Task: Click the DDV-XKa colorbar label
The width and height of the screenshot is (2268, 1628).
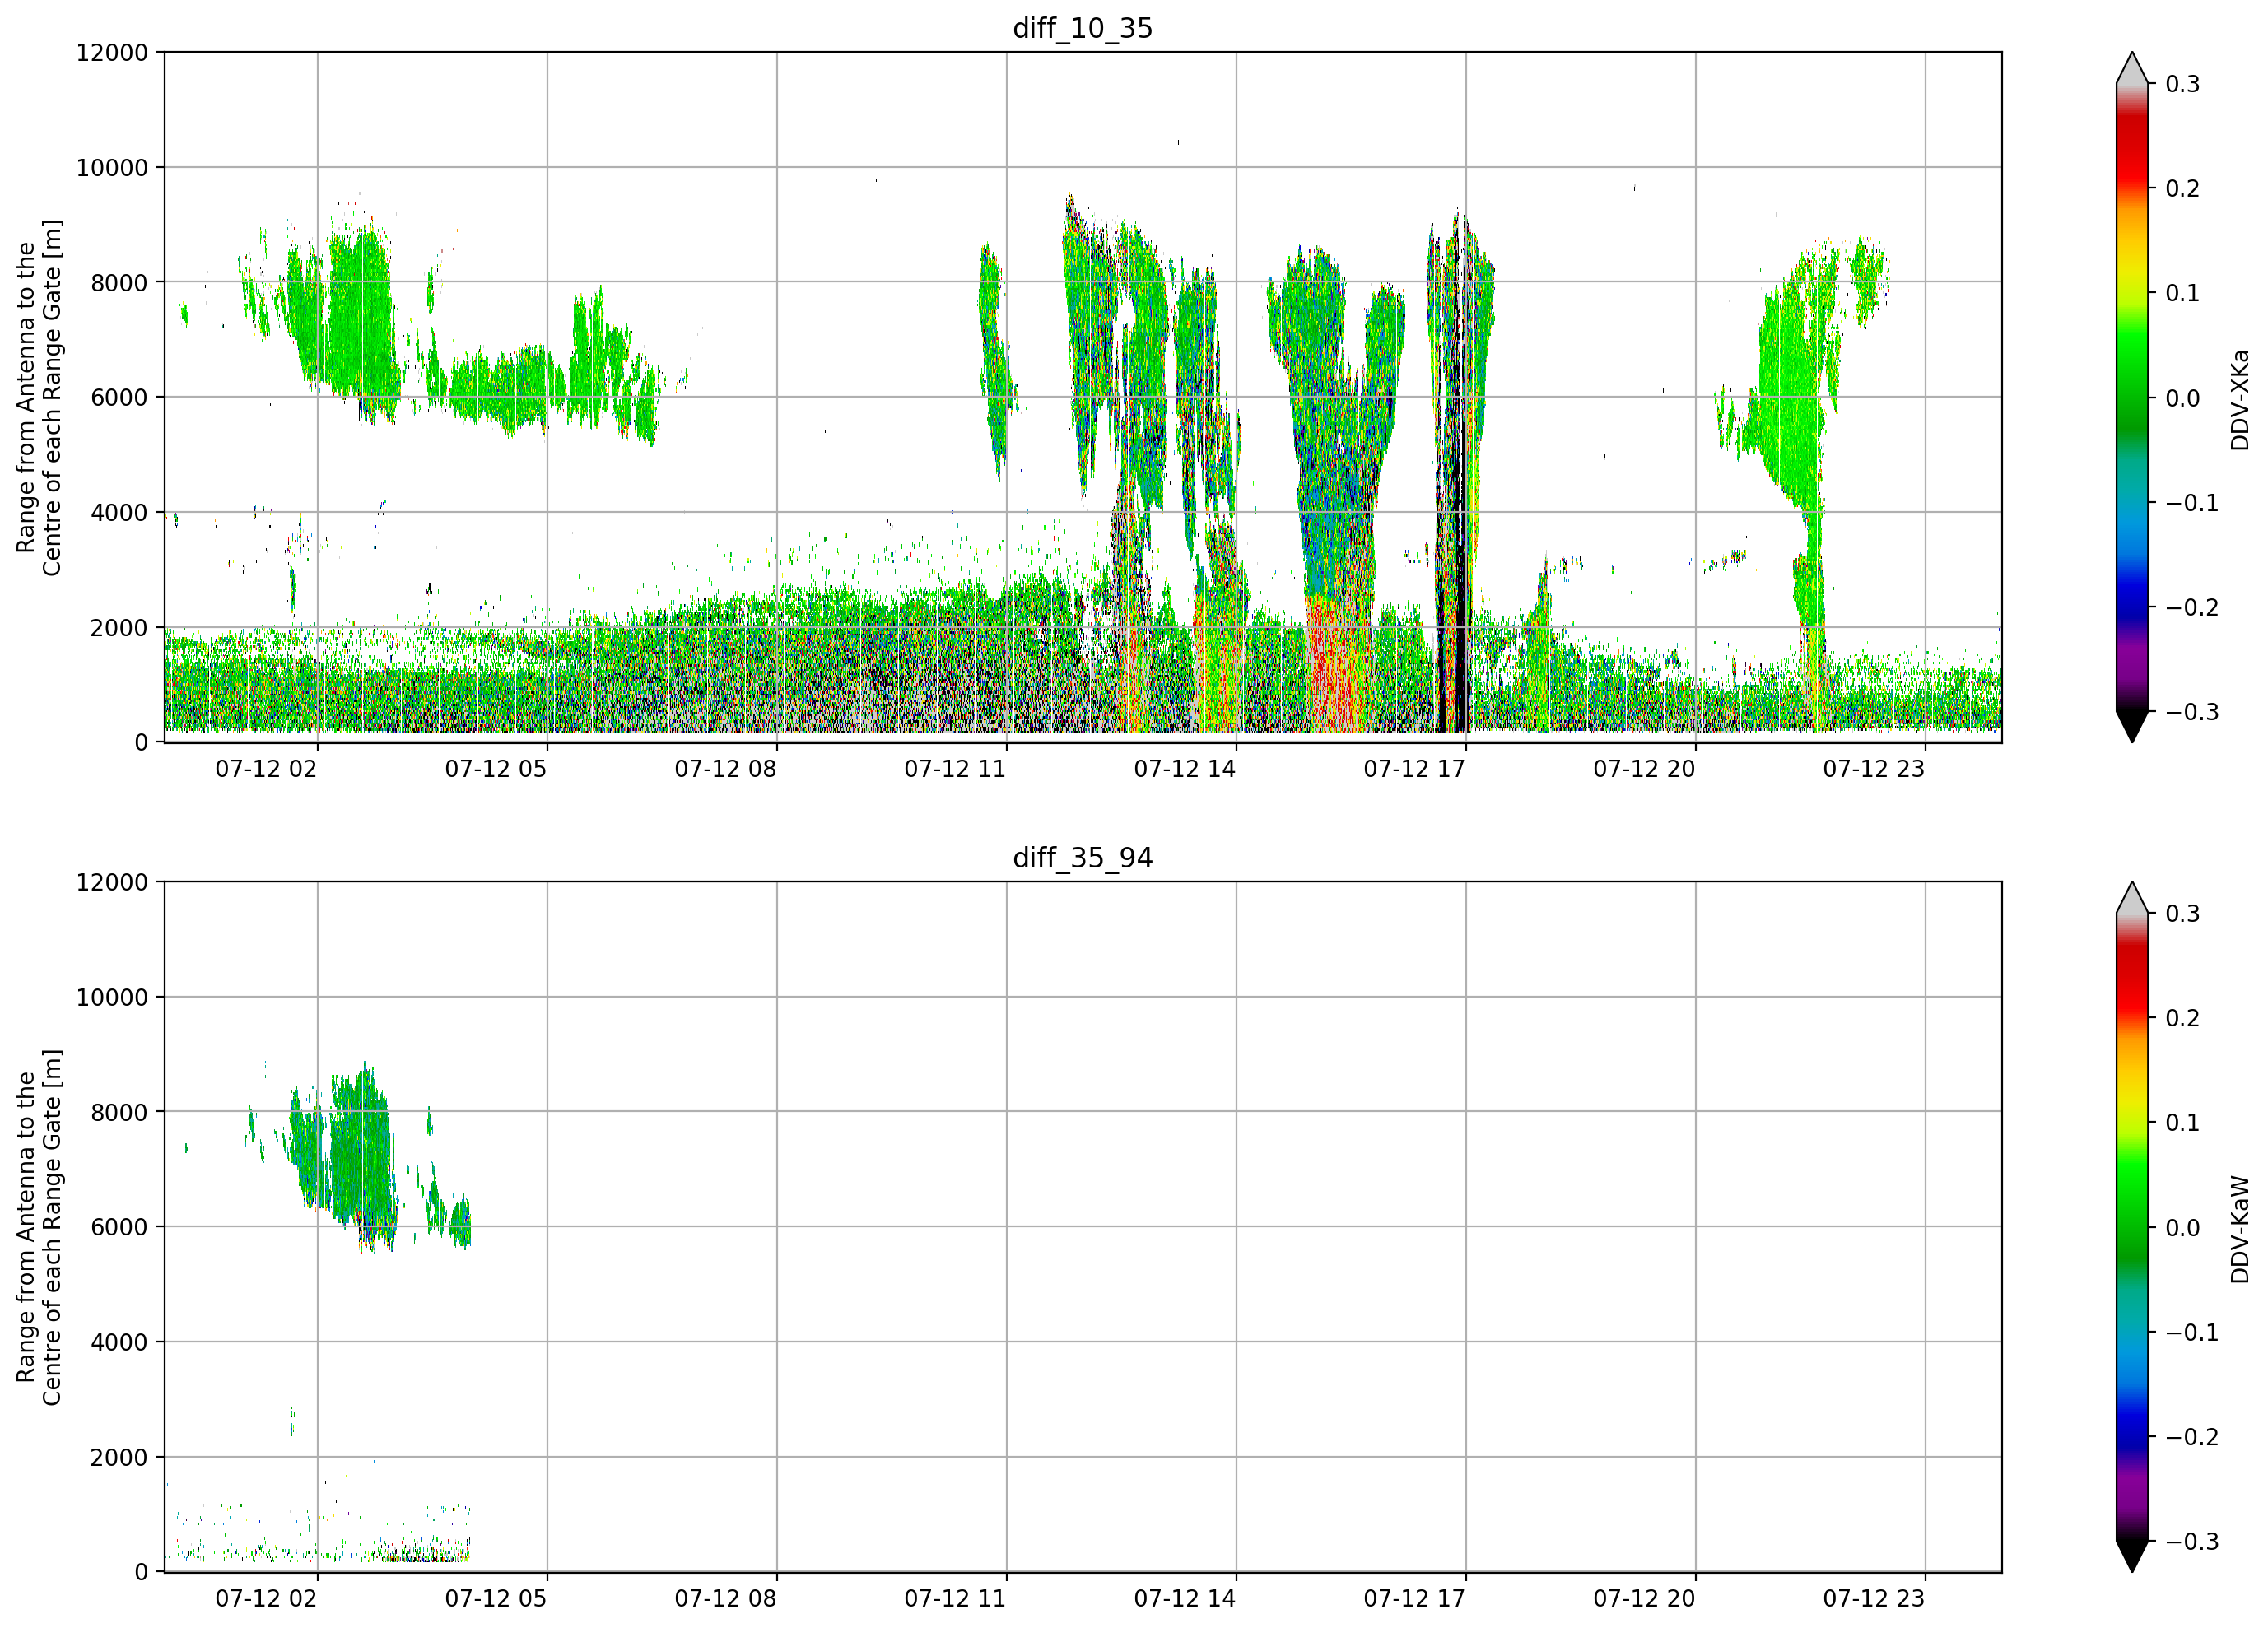Action: 2239,400
